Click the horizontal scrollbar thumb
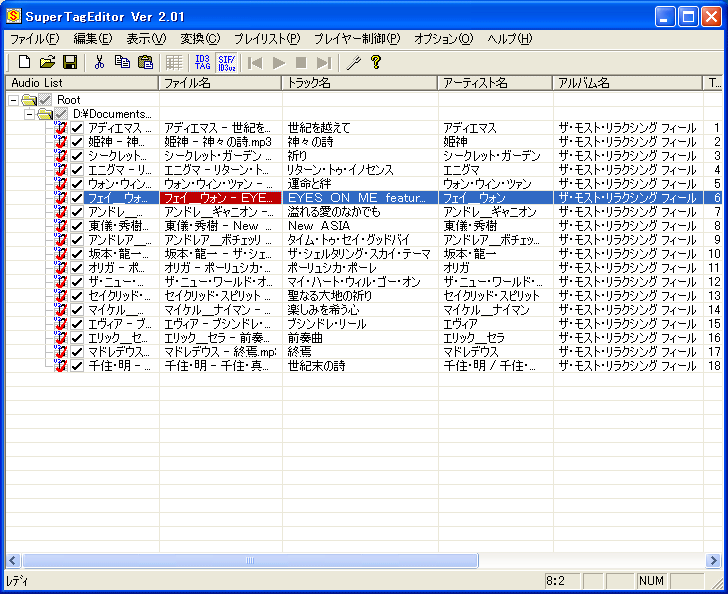 click(x=250, y=561)
